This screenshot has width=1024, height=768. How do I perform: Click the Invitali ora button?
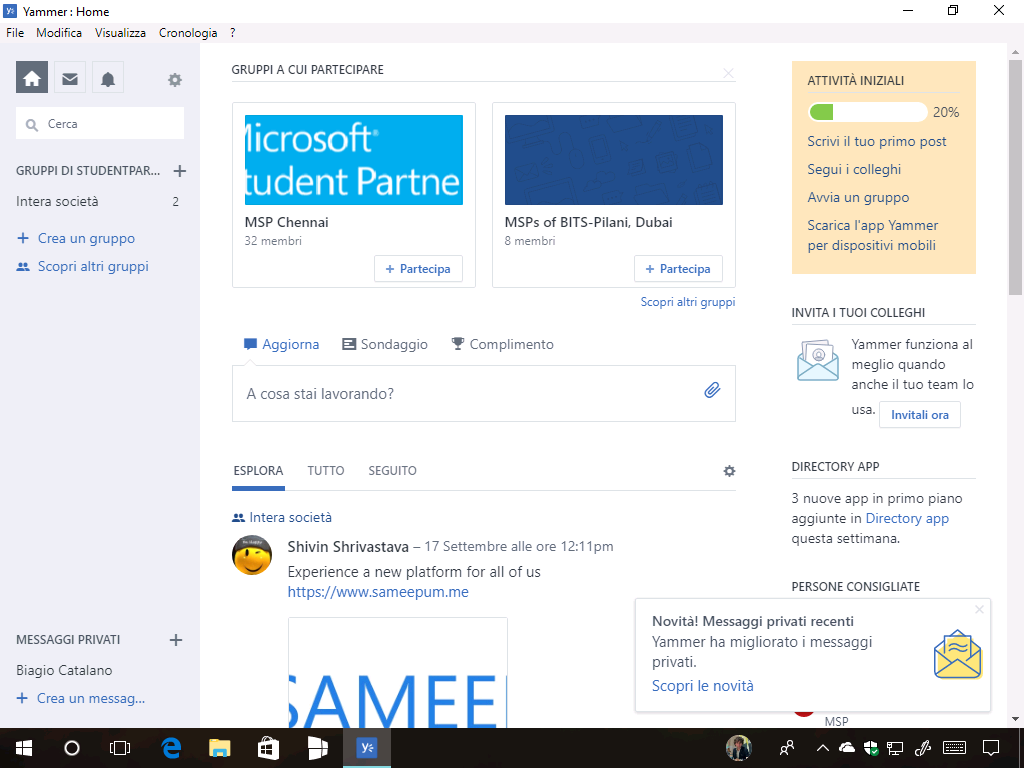coord(920,415)
